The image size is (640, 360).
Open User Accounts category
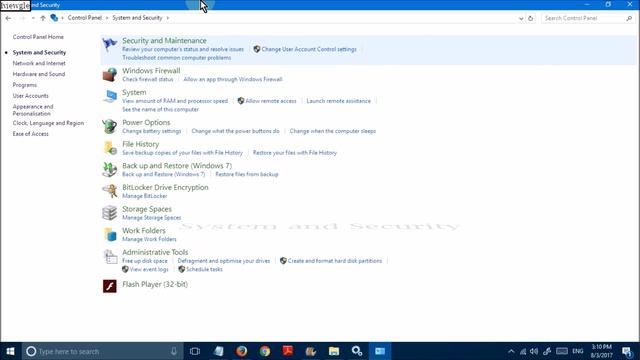(30, 96)
